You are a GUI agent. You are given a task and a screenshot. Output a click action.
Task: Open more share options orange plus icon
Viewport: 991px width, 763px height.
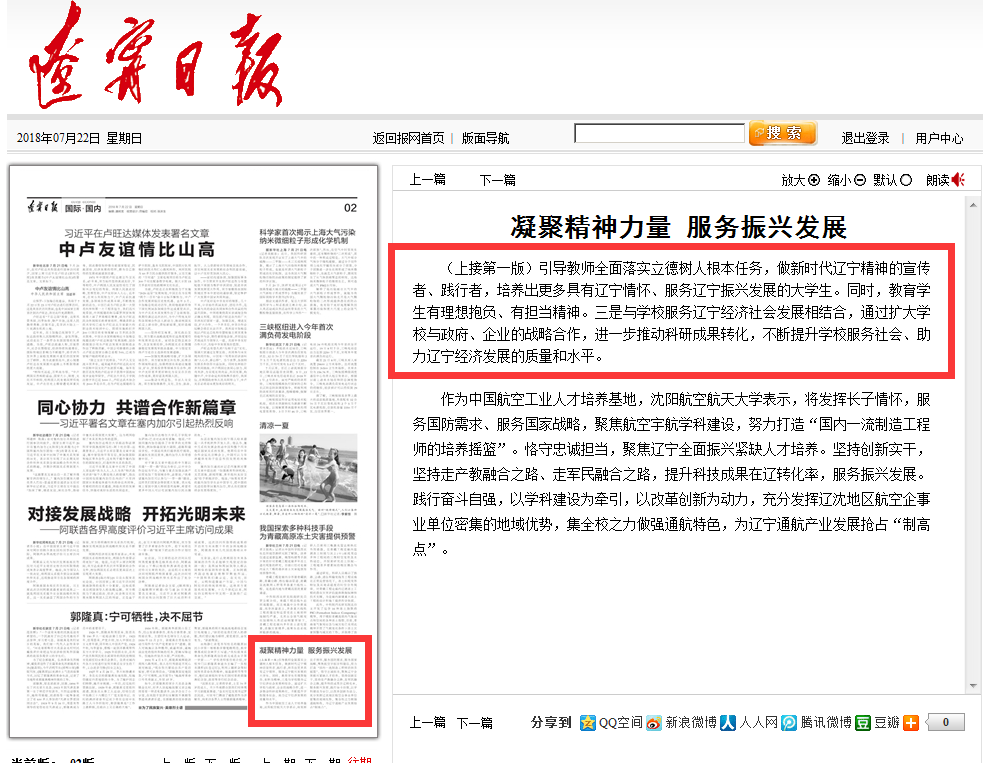[911, 722]
